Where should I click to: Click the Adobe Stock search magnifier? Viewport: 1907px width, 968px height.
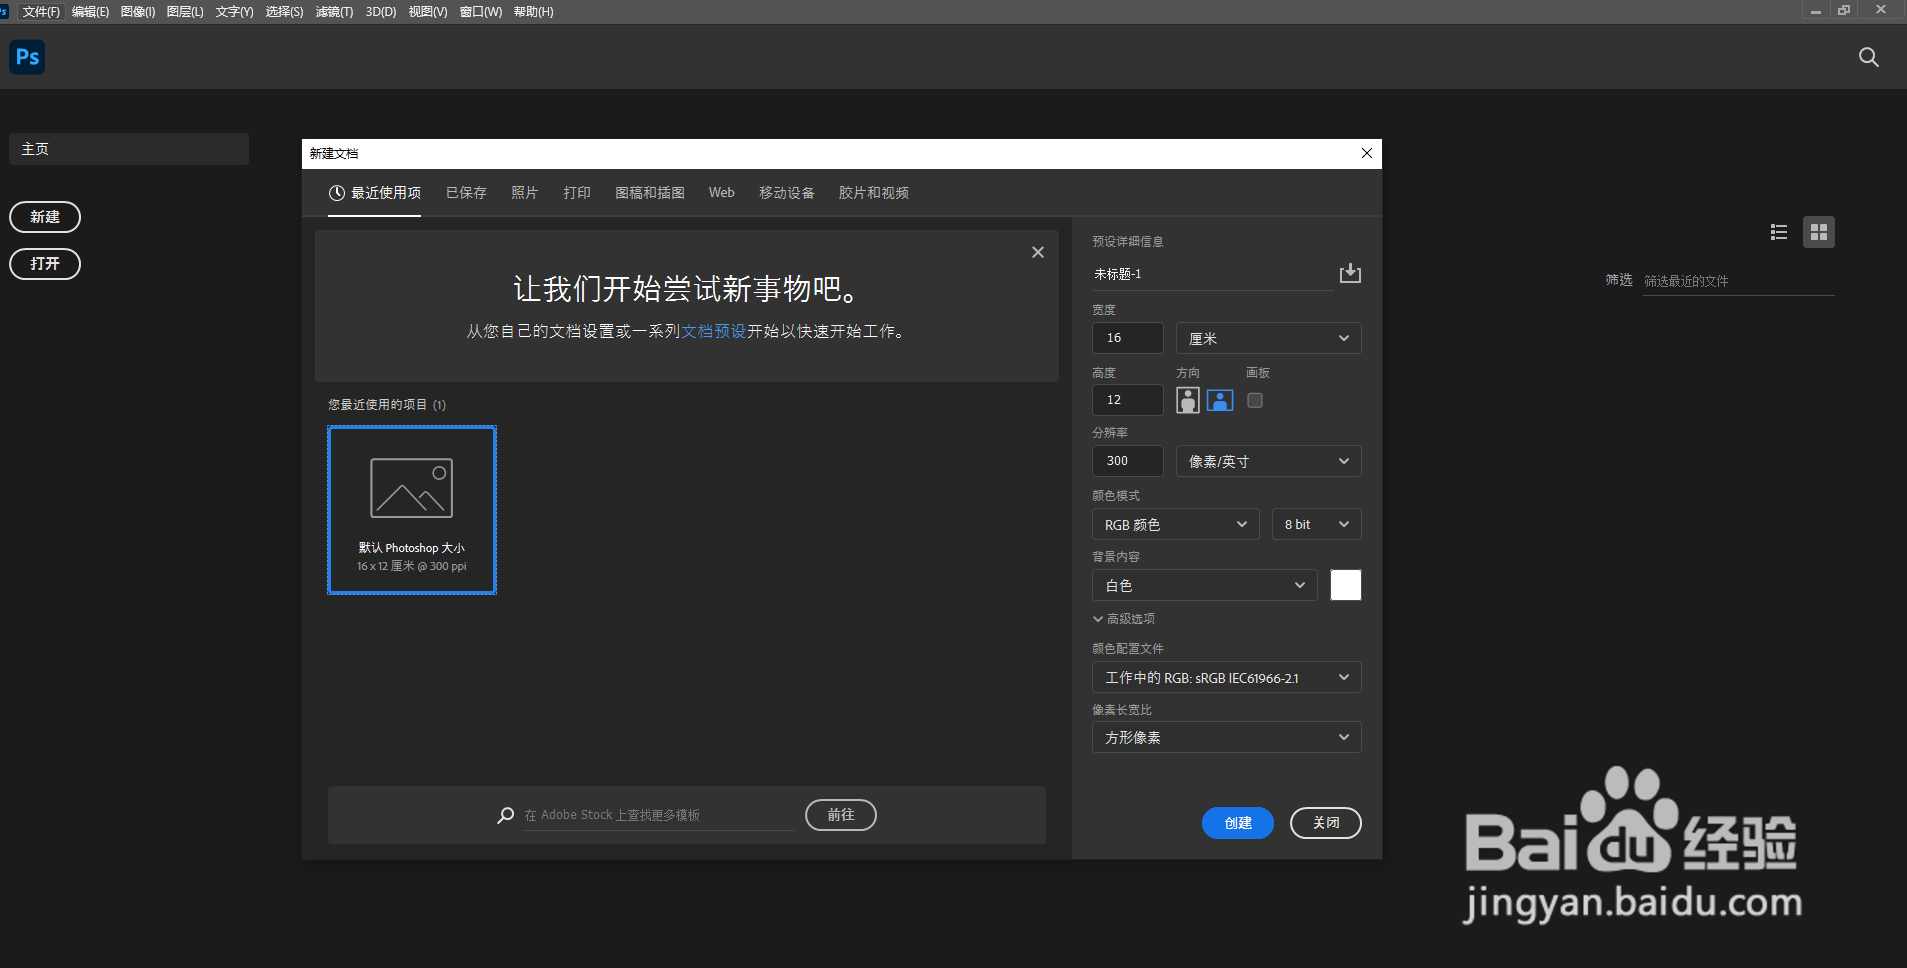[505, 815]
